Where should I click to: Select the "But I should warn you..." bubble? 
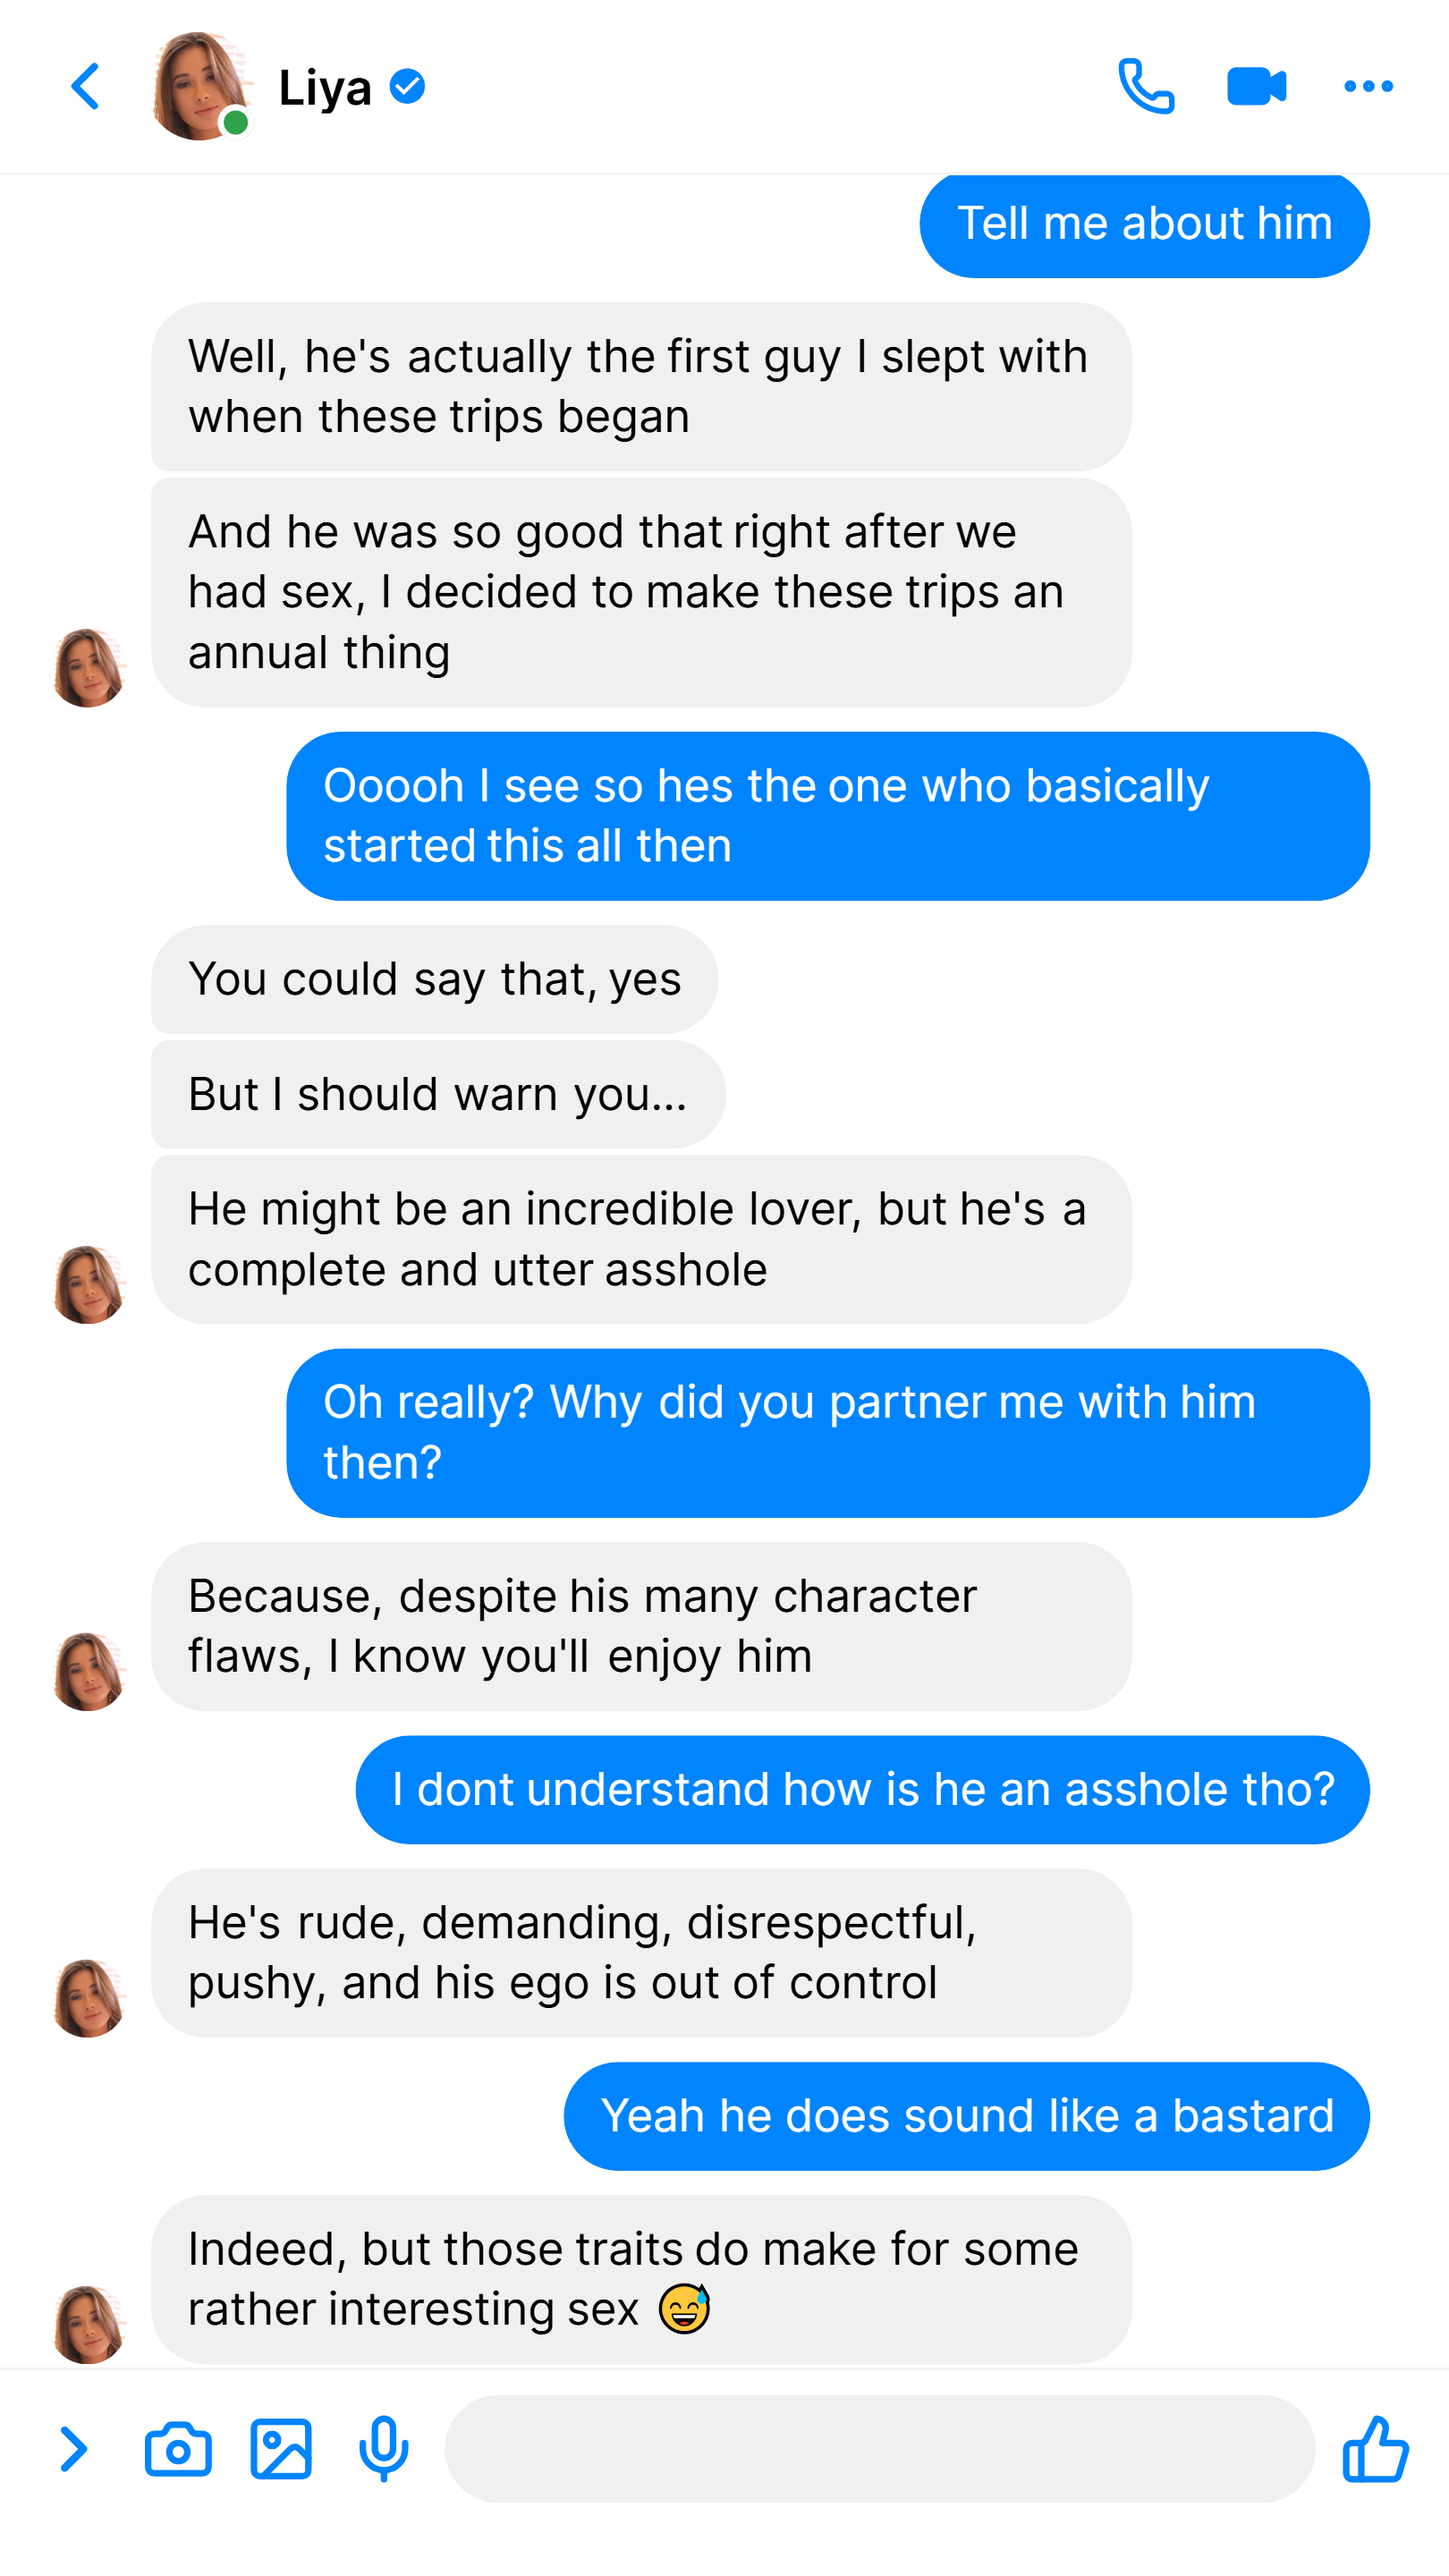click(438, 1094)
